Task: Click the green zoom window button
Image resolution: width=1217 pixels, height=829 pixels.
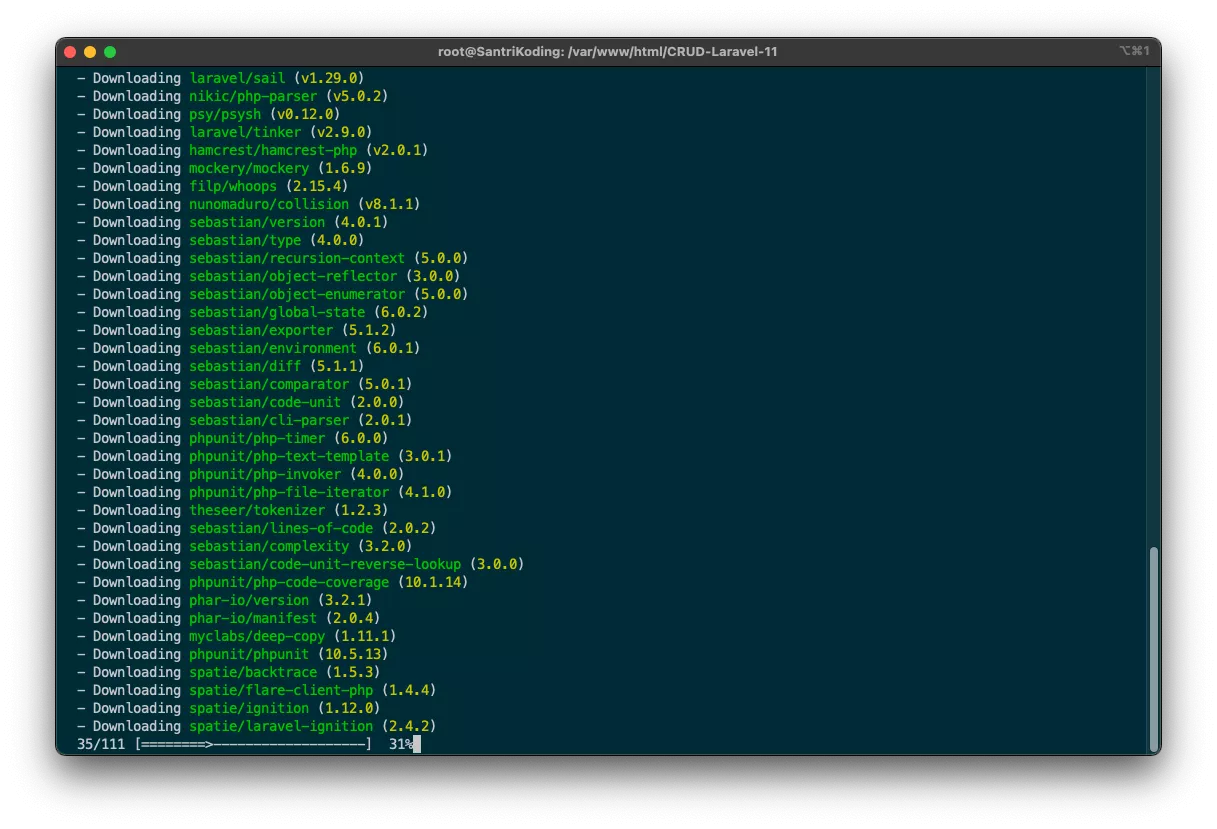Action: (110, 52)
